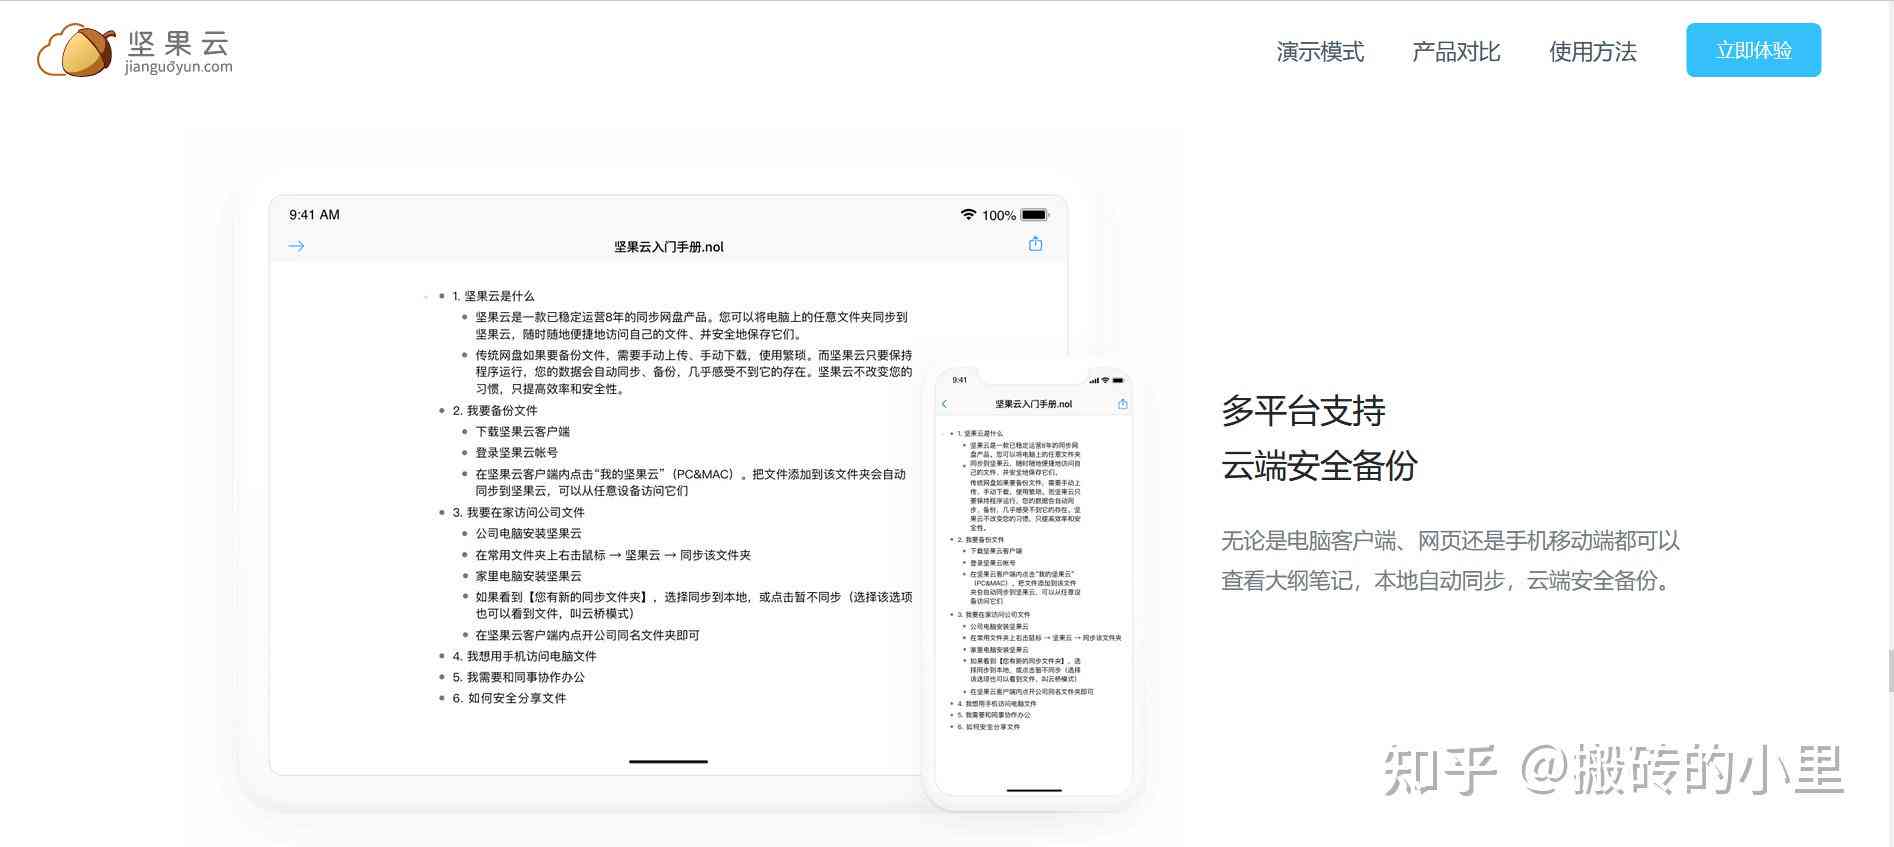Click the 9:41 AM tablet clock
The image size is (1894, 847).
coord(314,215)
